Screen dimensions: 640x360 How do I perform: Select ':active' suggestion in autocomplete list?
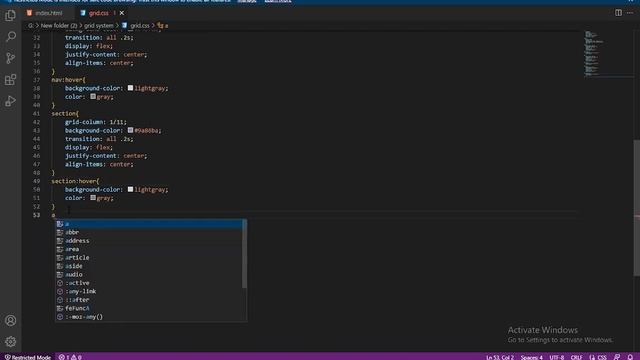coord(149,283)
